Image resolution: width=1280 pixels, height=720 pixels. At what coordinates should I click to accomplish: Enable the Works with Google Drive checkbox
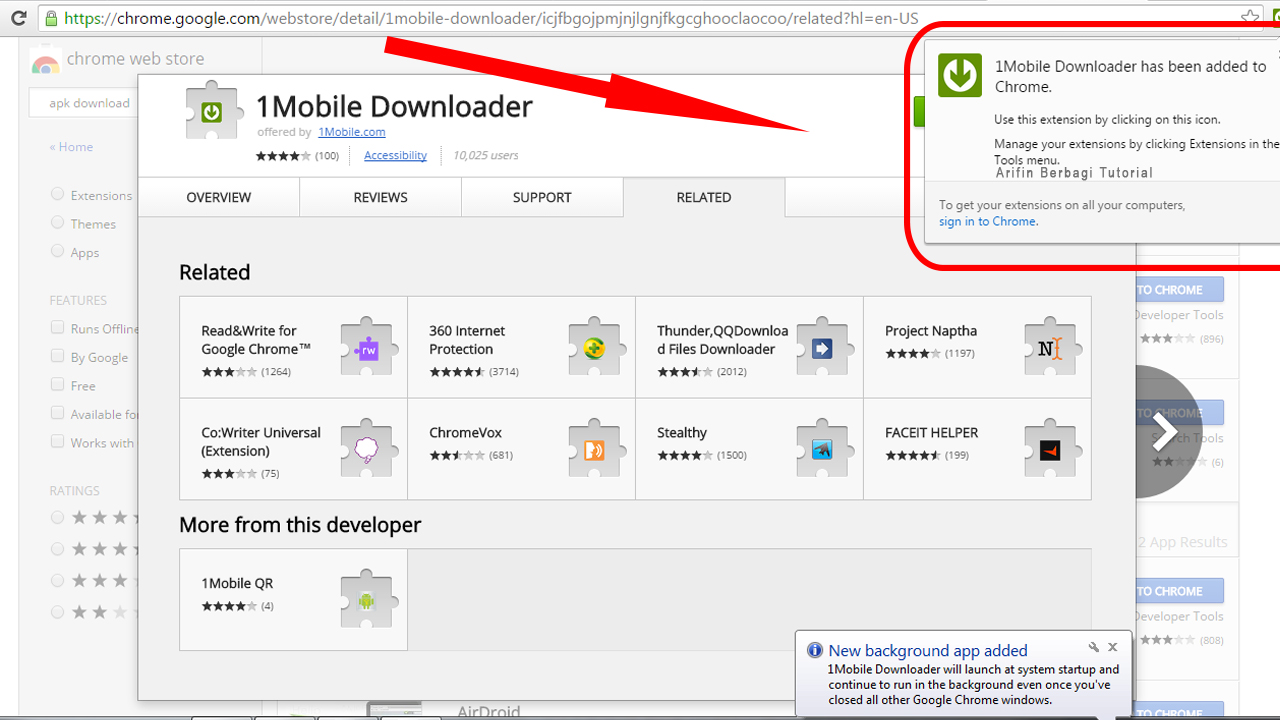click(57, 441)
